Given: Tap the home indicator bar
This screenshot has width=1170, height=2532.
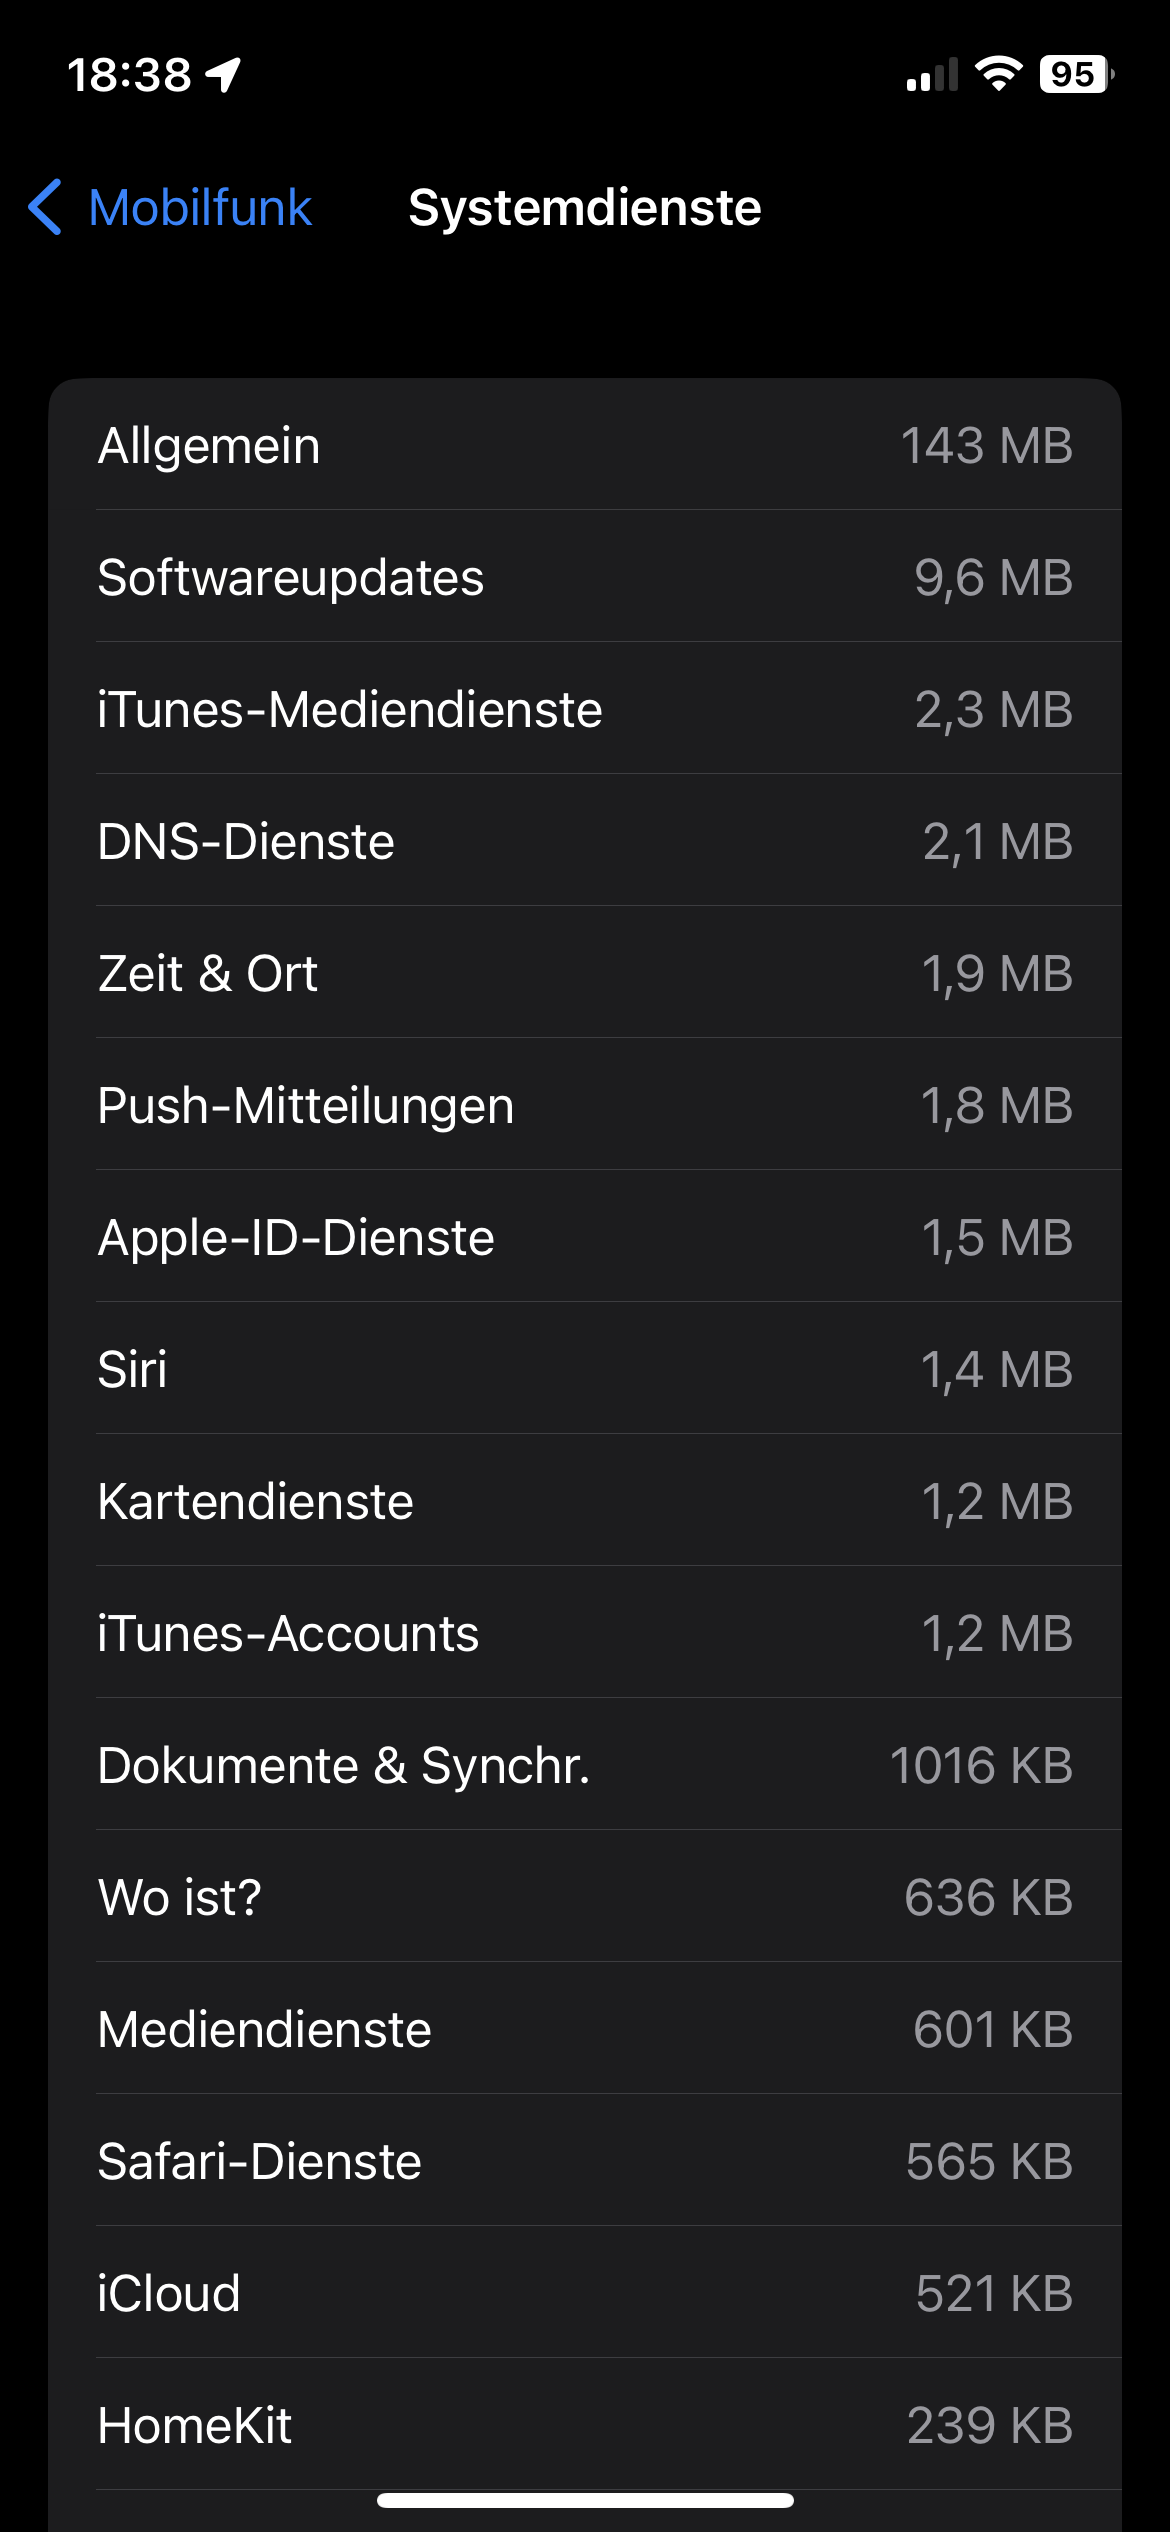Looking at the screenshot, I should (585, 2500).
